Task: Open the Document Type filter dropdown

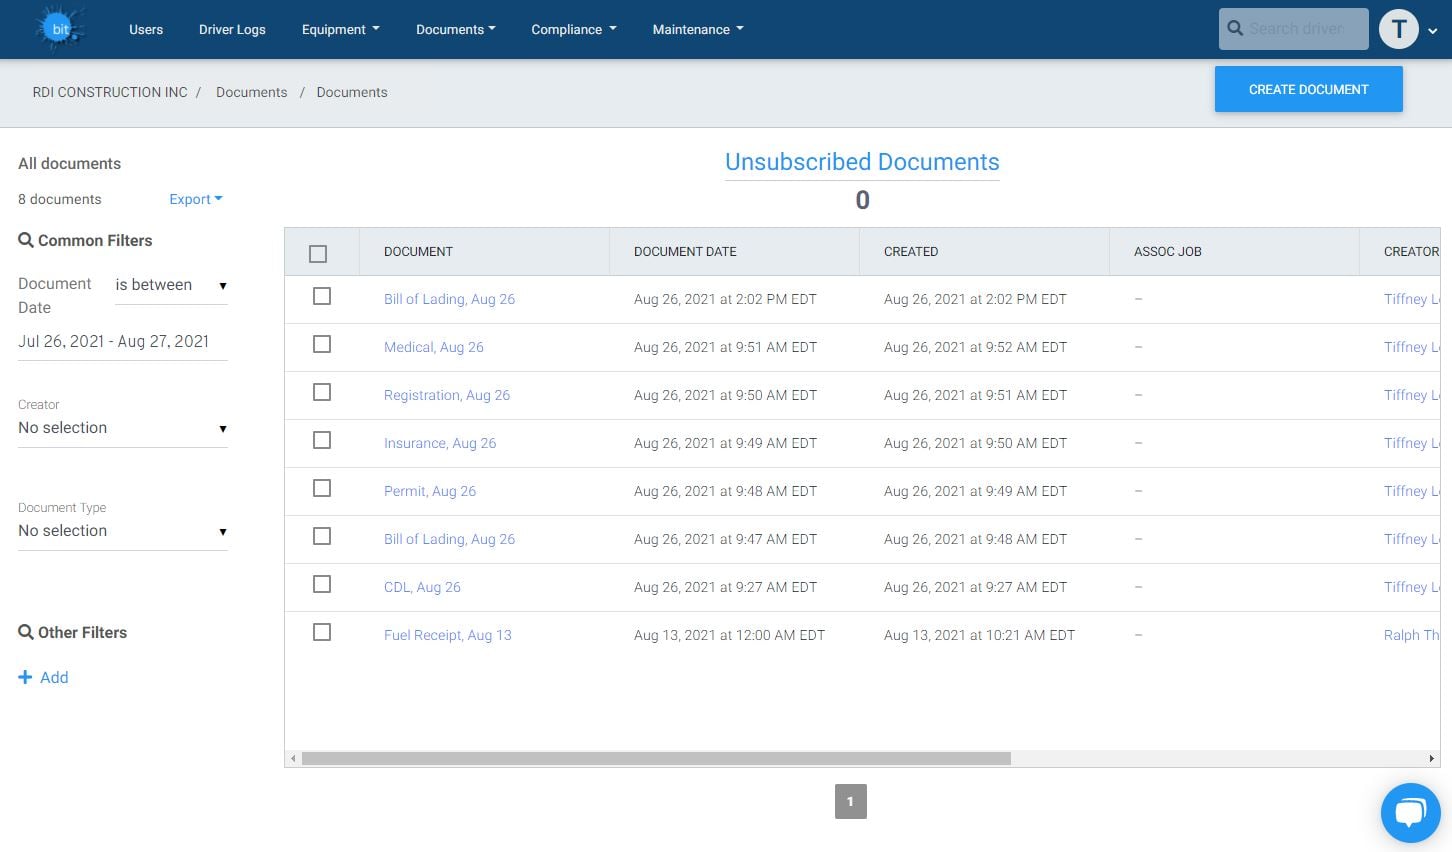Action: [x=123, y=531]
